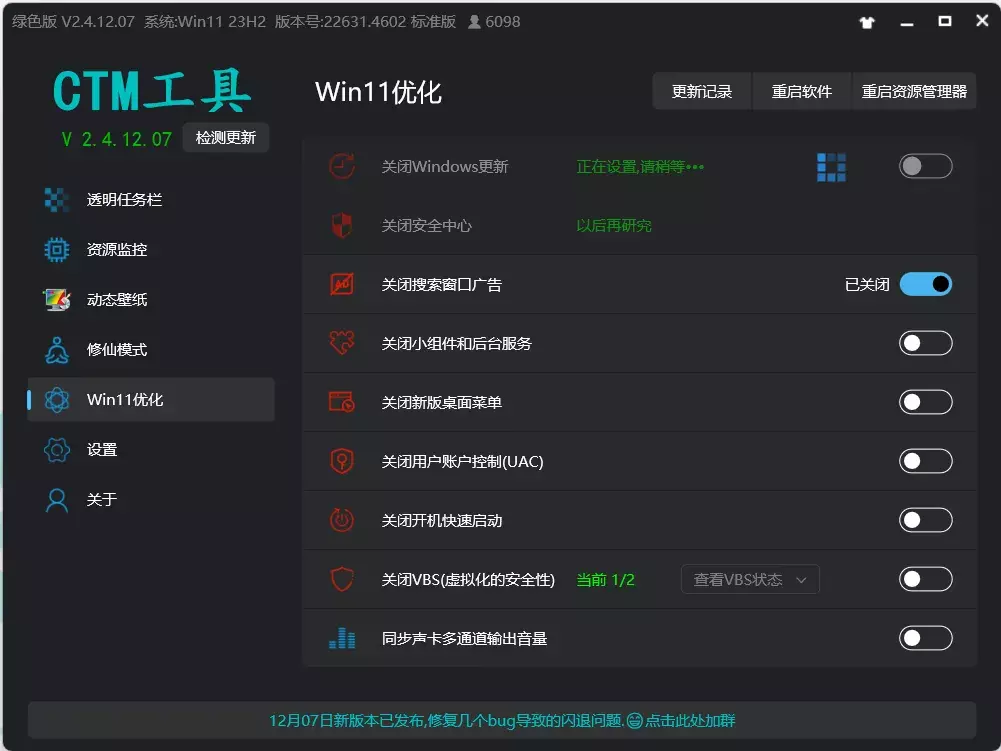Click the shield icon for 关闭VBS

[342, 579]
